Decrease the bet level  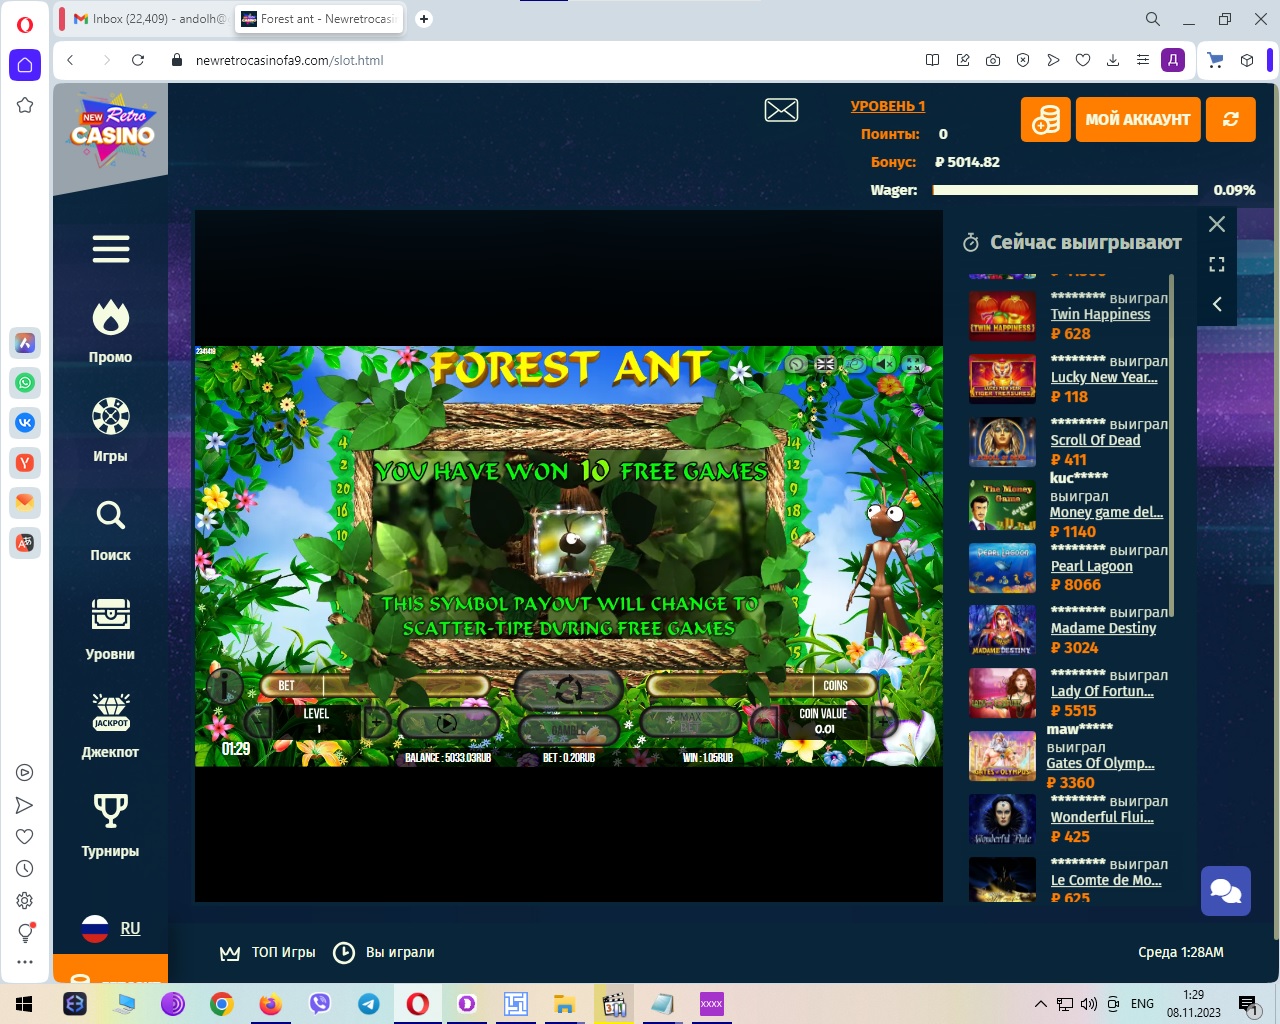[258, 721]
